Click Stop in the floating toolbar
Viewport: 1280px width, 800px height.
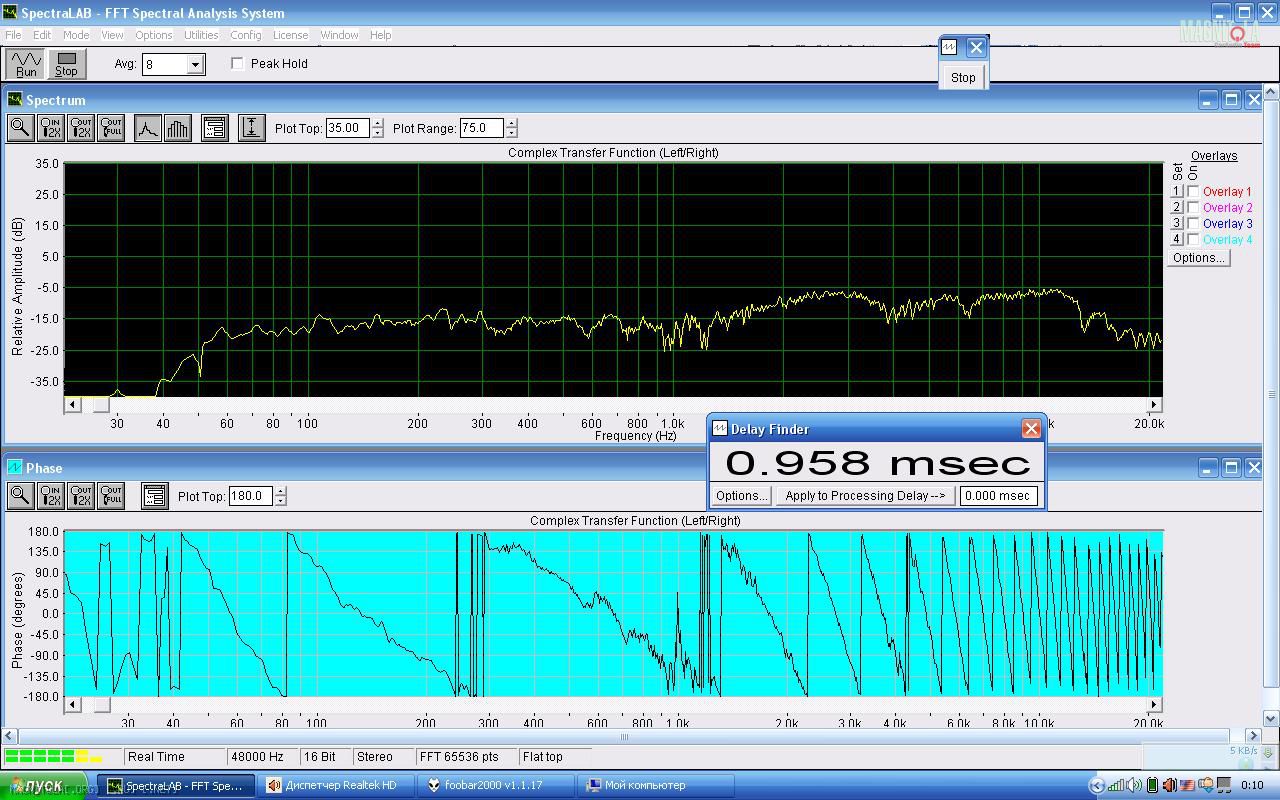coord(963,77)
